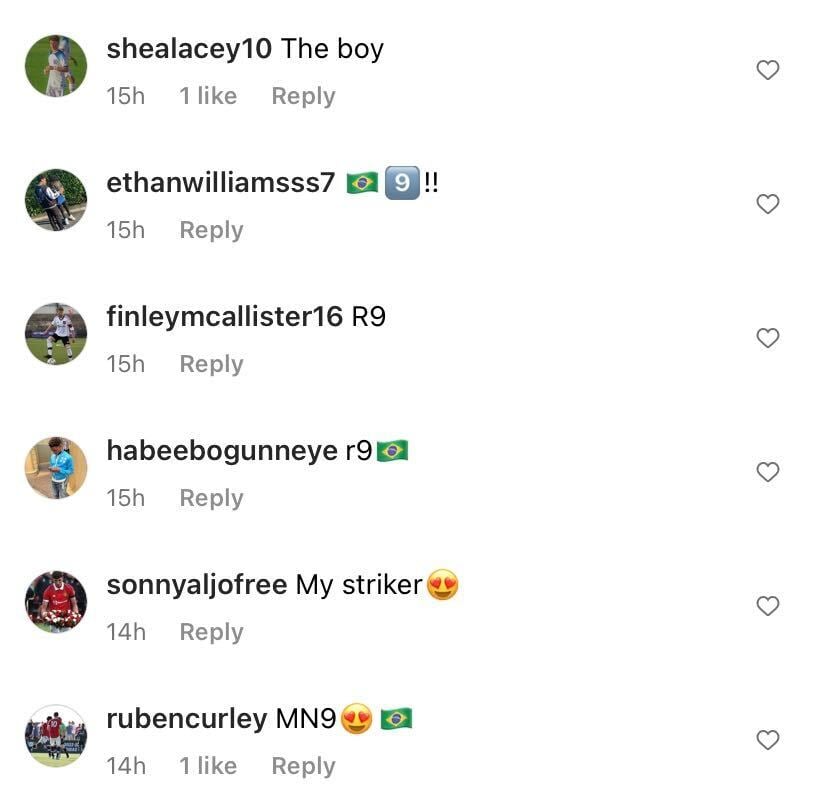Like shealacey10's comment with the heart
Image resolution: width=828 pixels, height=790 pixels.
click(x=767, y=70)
